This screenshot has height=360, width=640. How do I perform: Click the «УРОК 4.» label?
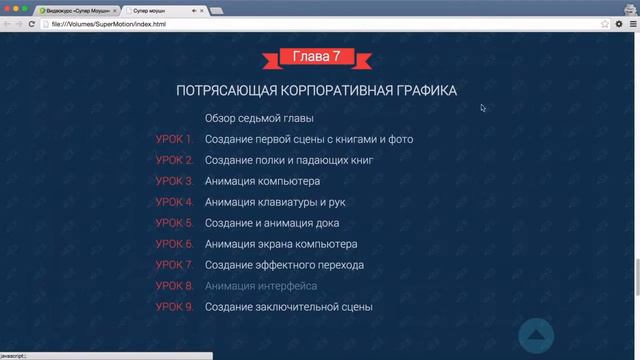coord(174,202)
